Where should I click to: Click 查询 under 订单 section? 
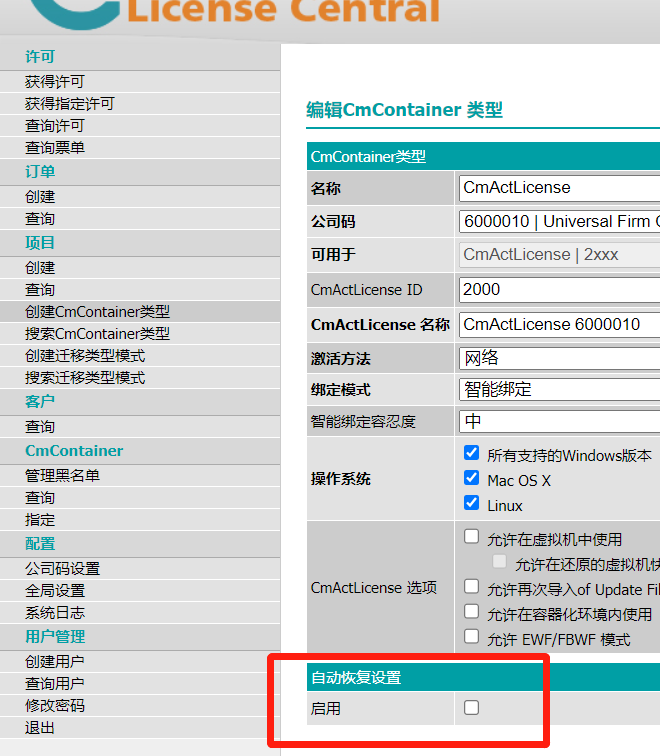(40, 218)
